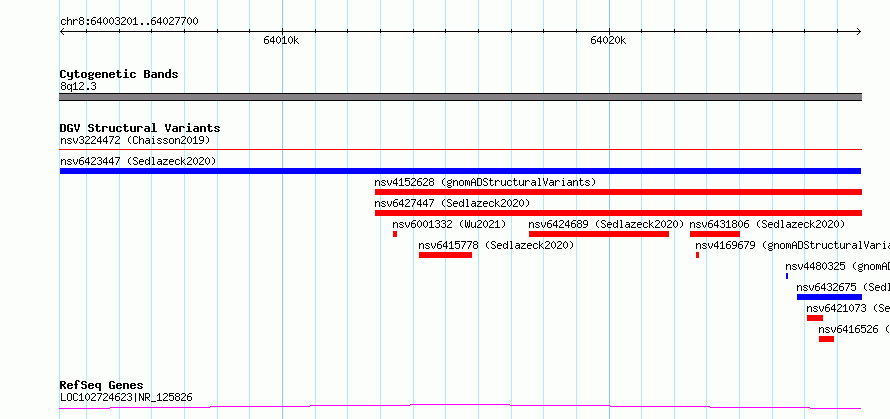Open the nsv6415778 (Sedlazeck2020) label
890x419 pixels.
coord(496,245)
